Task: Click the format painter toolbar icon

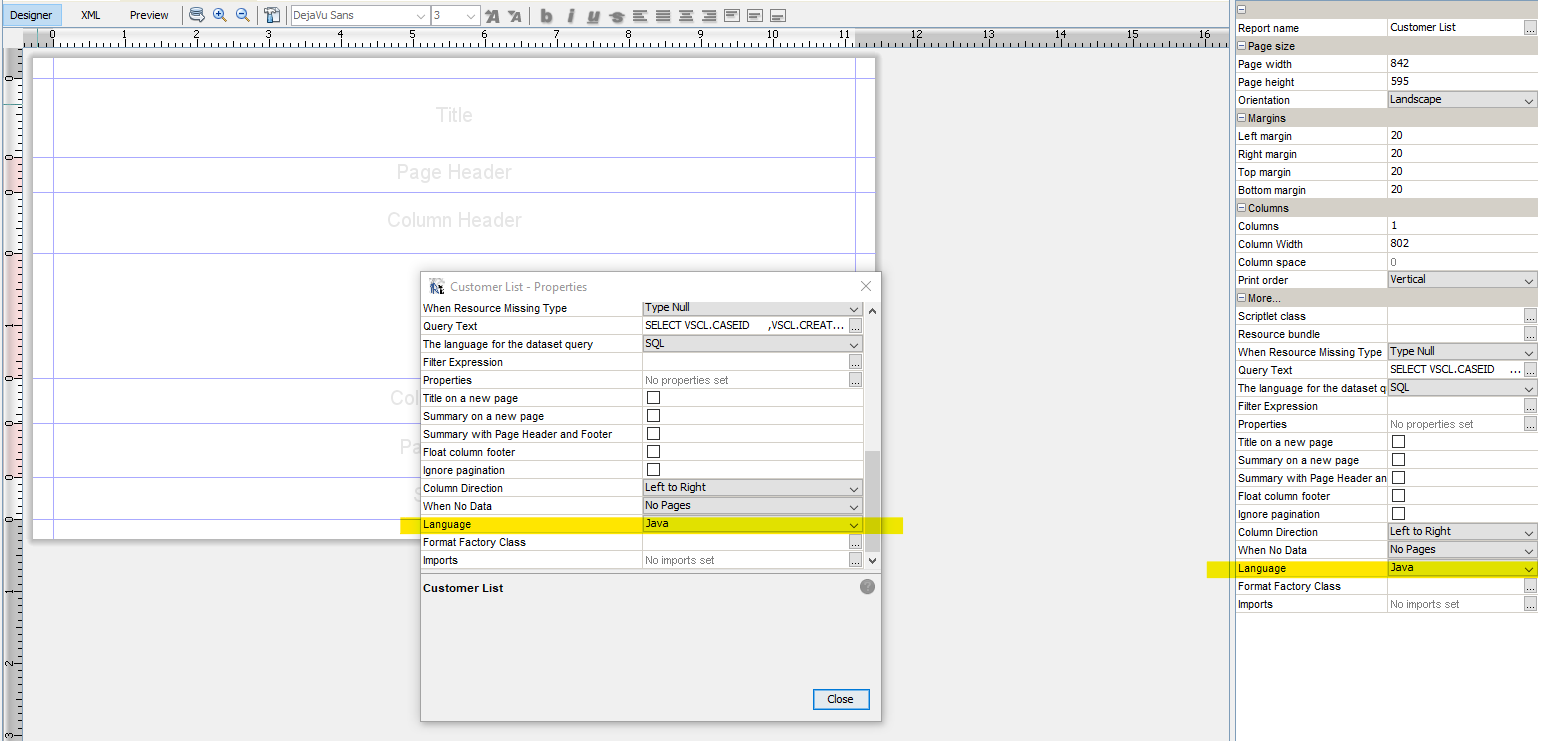Action: (271, 15)
